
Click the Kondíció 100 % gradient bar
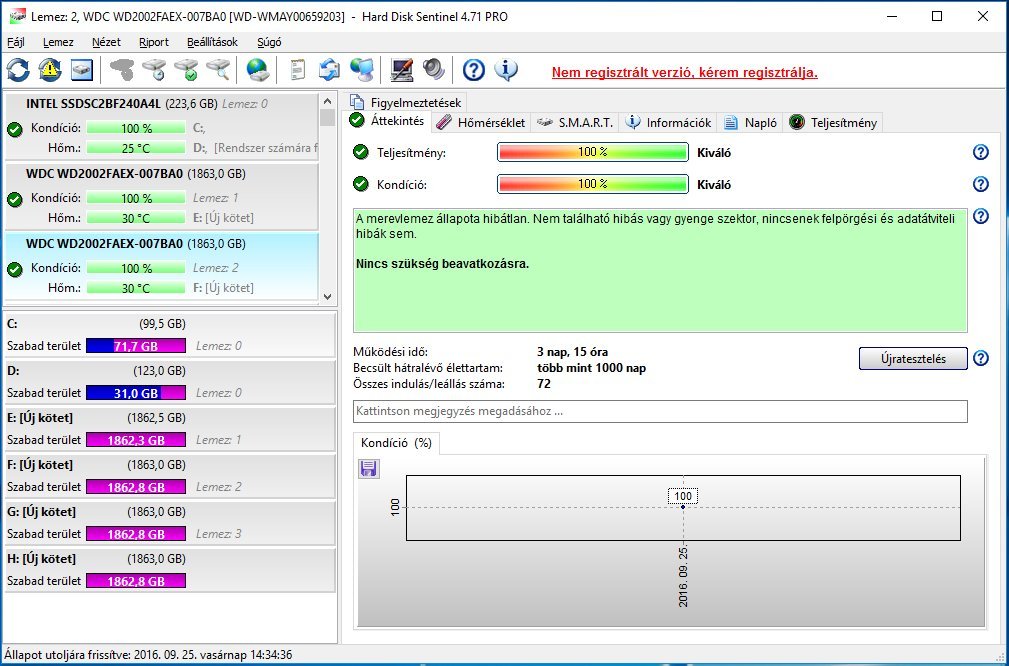(593, 184)
